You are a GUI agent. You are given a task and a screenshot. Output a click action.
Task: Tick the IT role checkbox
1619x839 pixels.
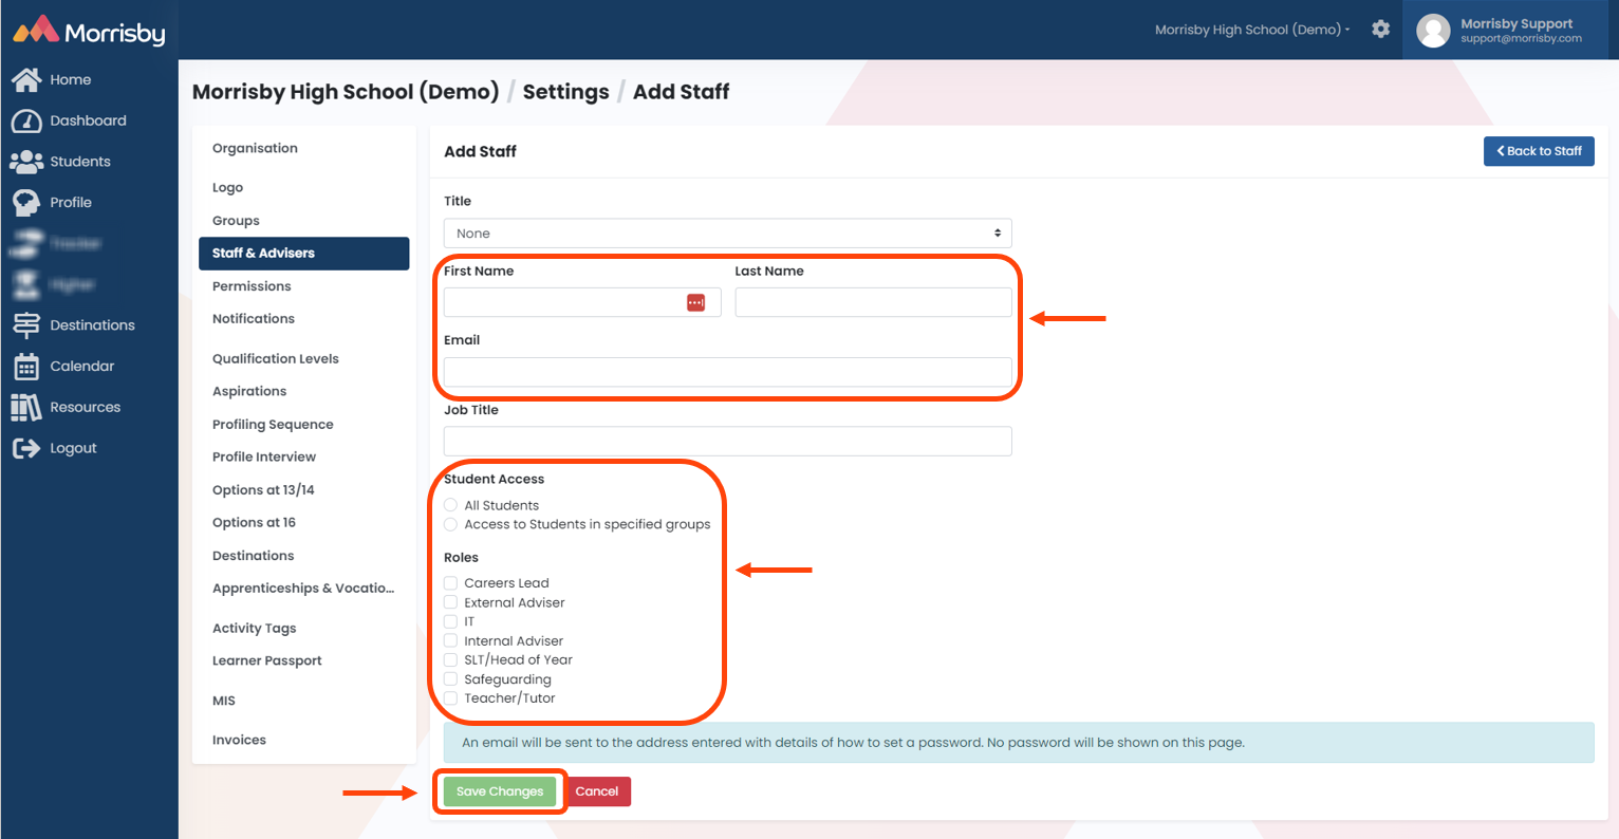pyautogui.click(x=451, y=621)
